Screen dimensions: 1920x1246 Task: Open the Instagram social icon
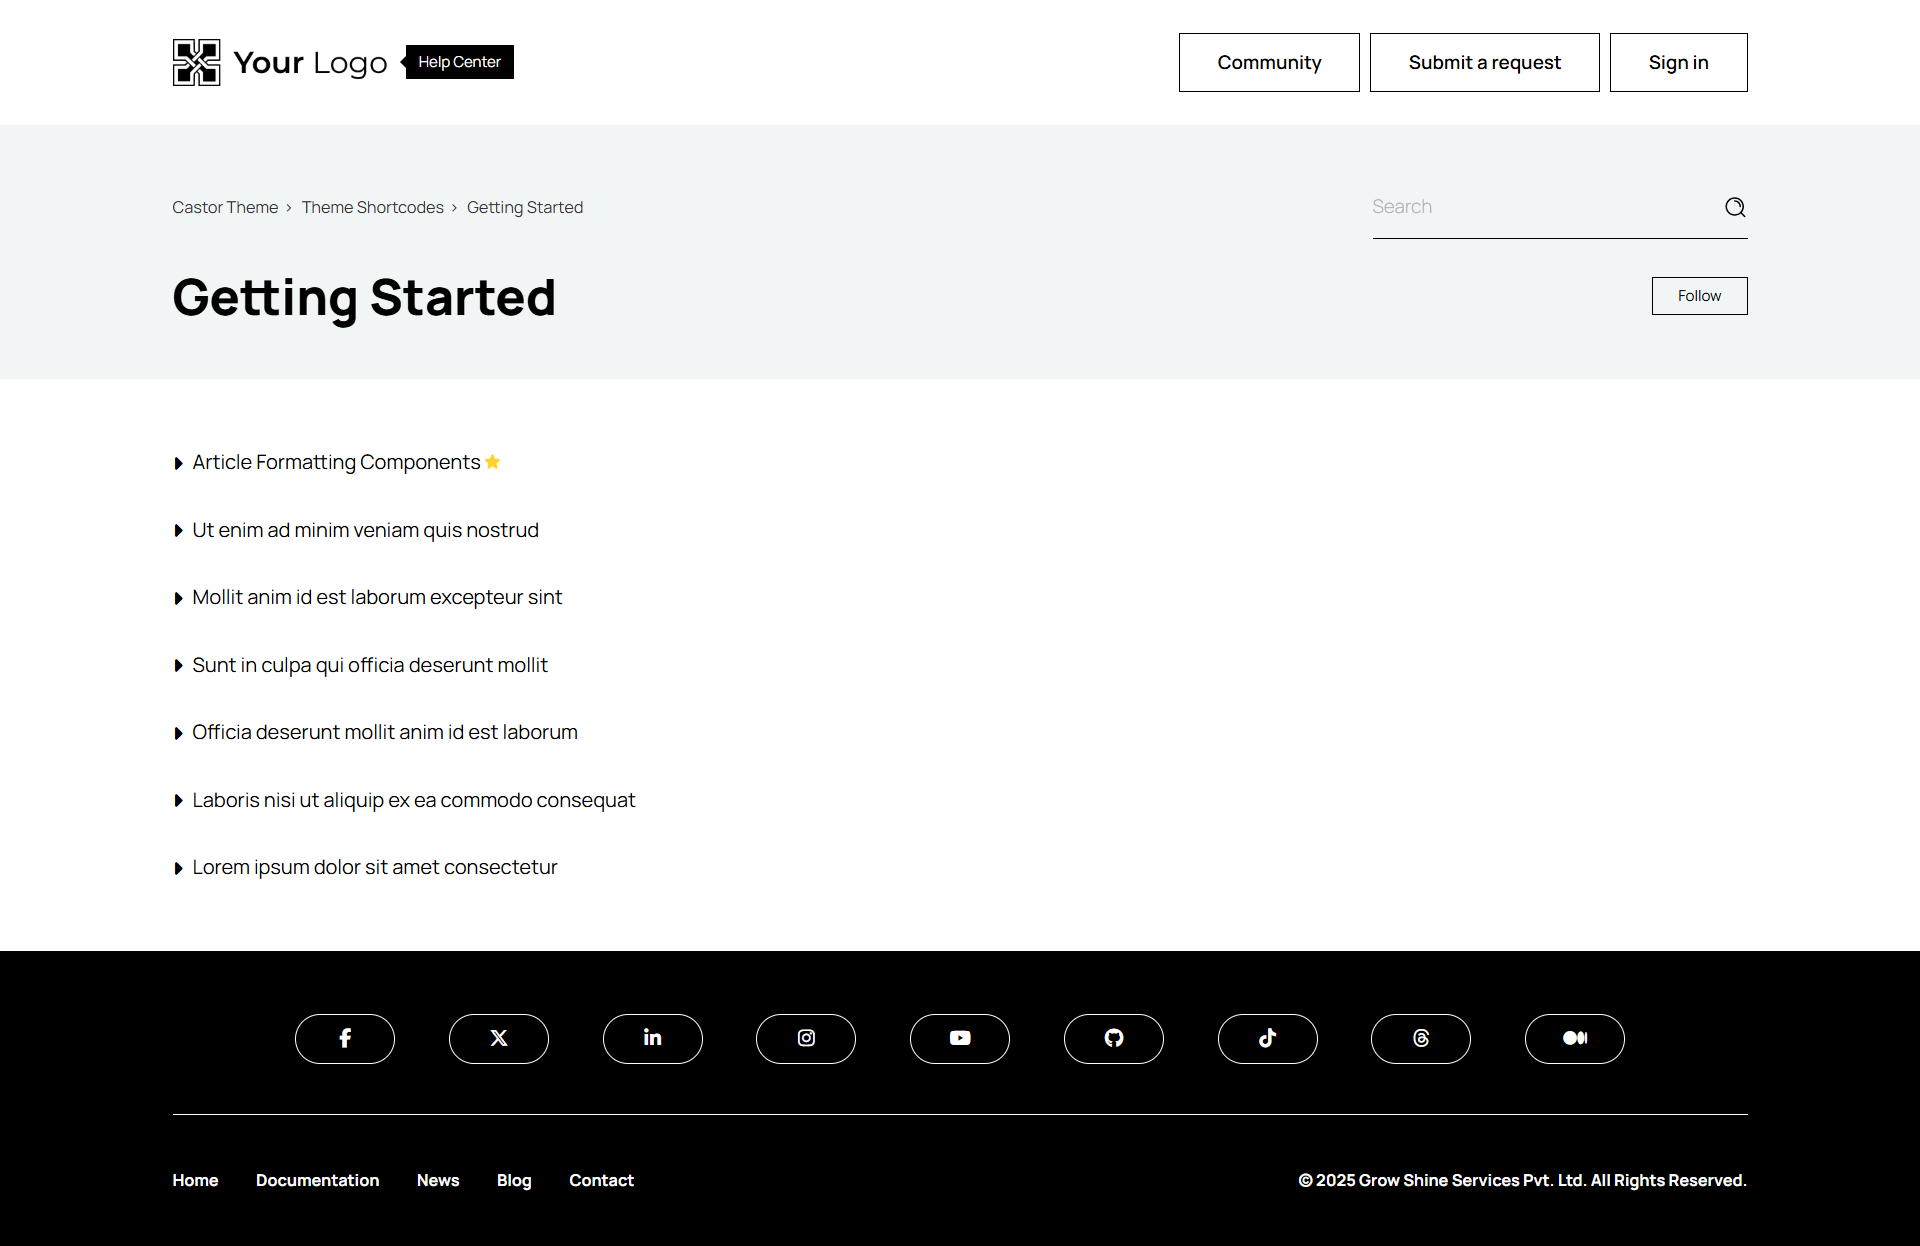click(x=806, y=1038)
